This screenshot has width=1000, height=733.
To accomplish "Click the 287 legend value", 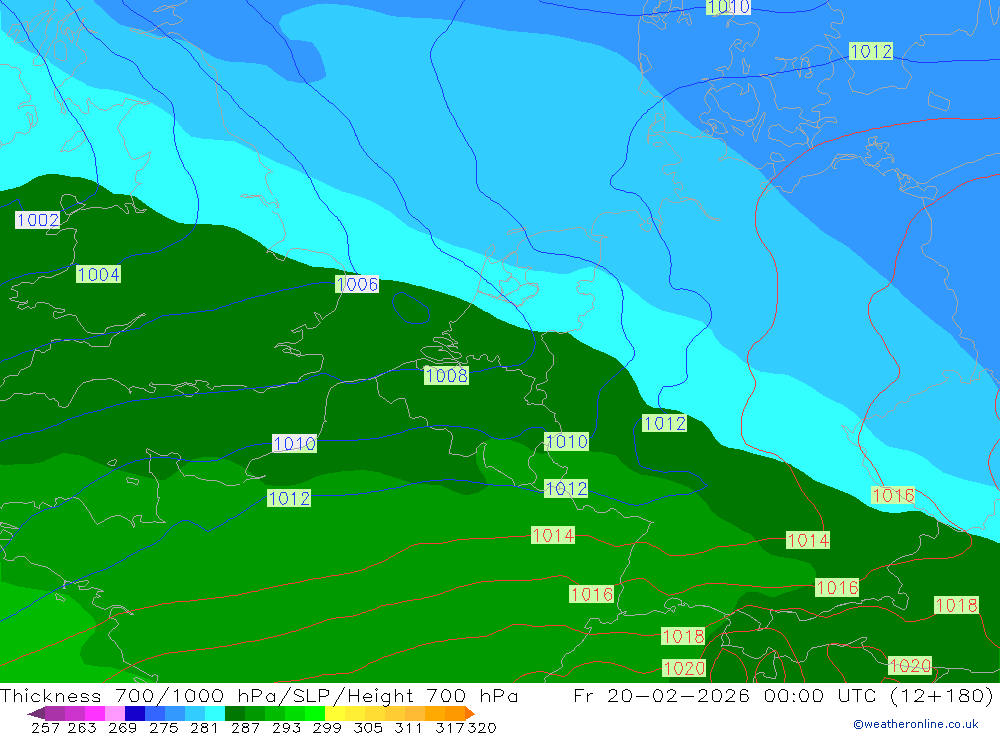I will click(x=245, y=727).
